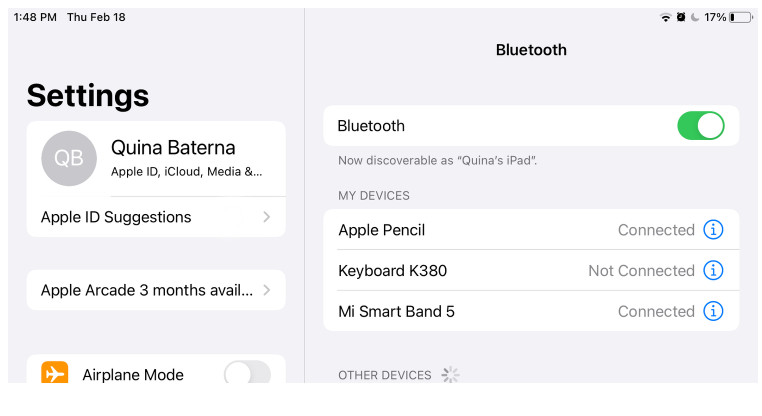Open Apple ID Suggestions chevron

(266, 217)
